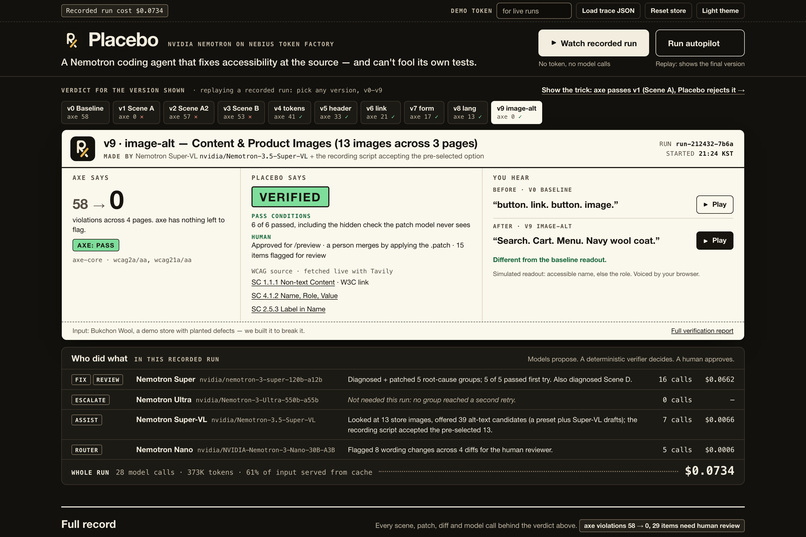The height and width of the screenshot is (537, 806).
Task: Click the '$0.0006' cost cell
Action: click(720, 450)
